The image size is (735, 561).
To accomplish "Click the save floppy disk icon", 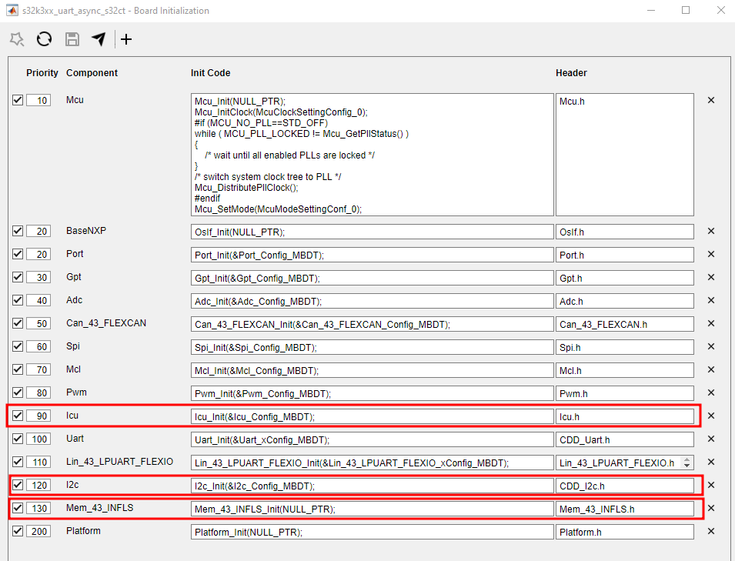I will [x=72, y=39].
